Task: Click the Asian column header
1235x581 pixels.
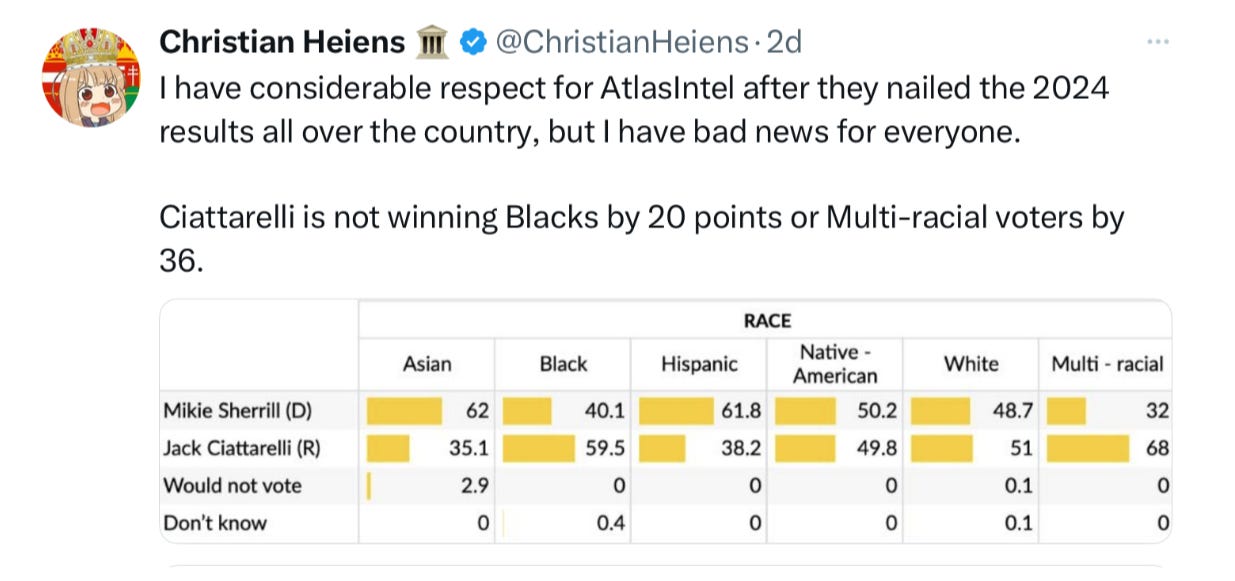Action: point(427,364)
